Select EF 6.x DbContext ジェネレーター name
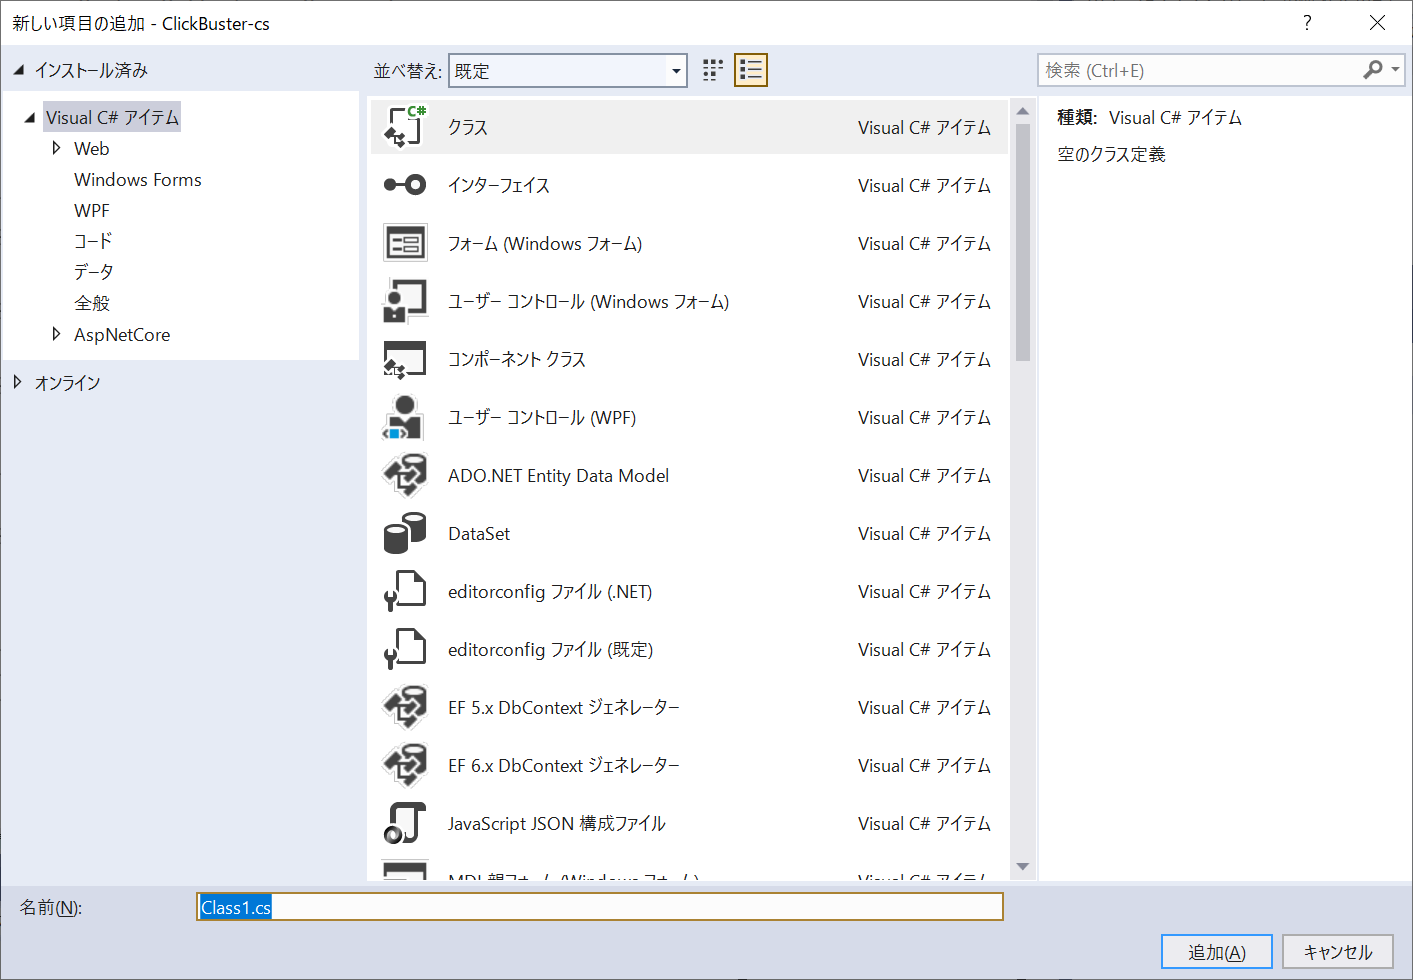Screen dimensions: 1413x980 pyautogui.click(x=564, y=765)
